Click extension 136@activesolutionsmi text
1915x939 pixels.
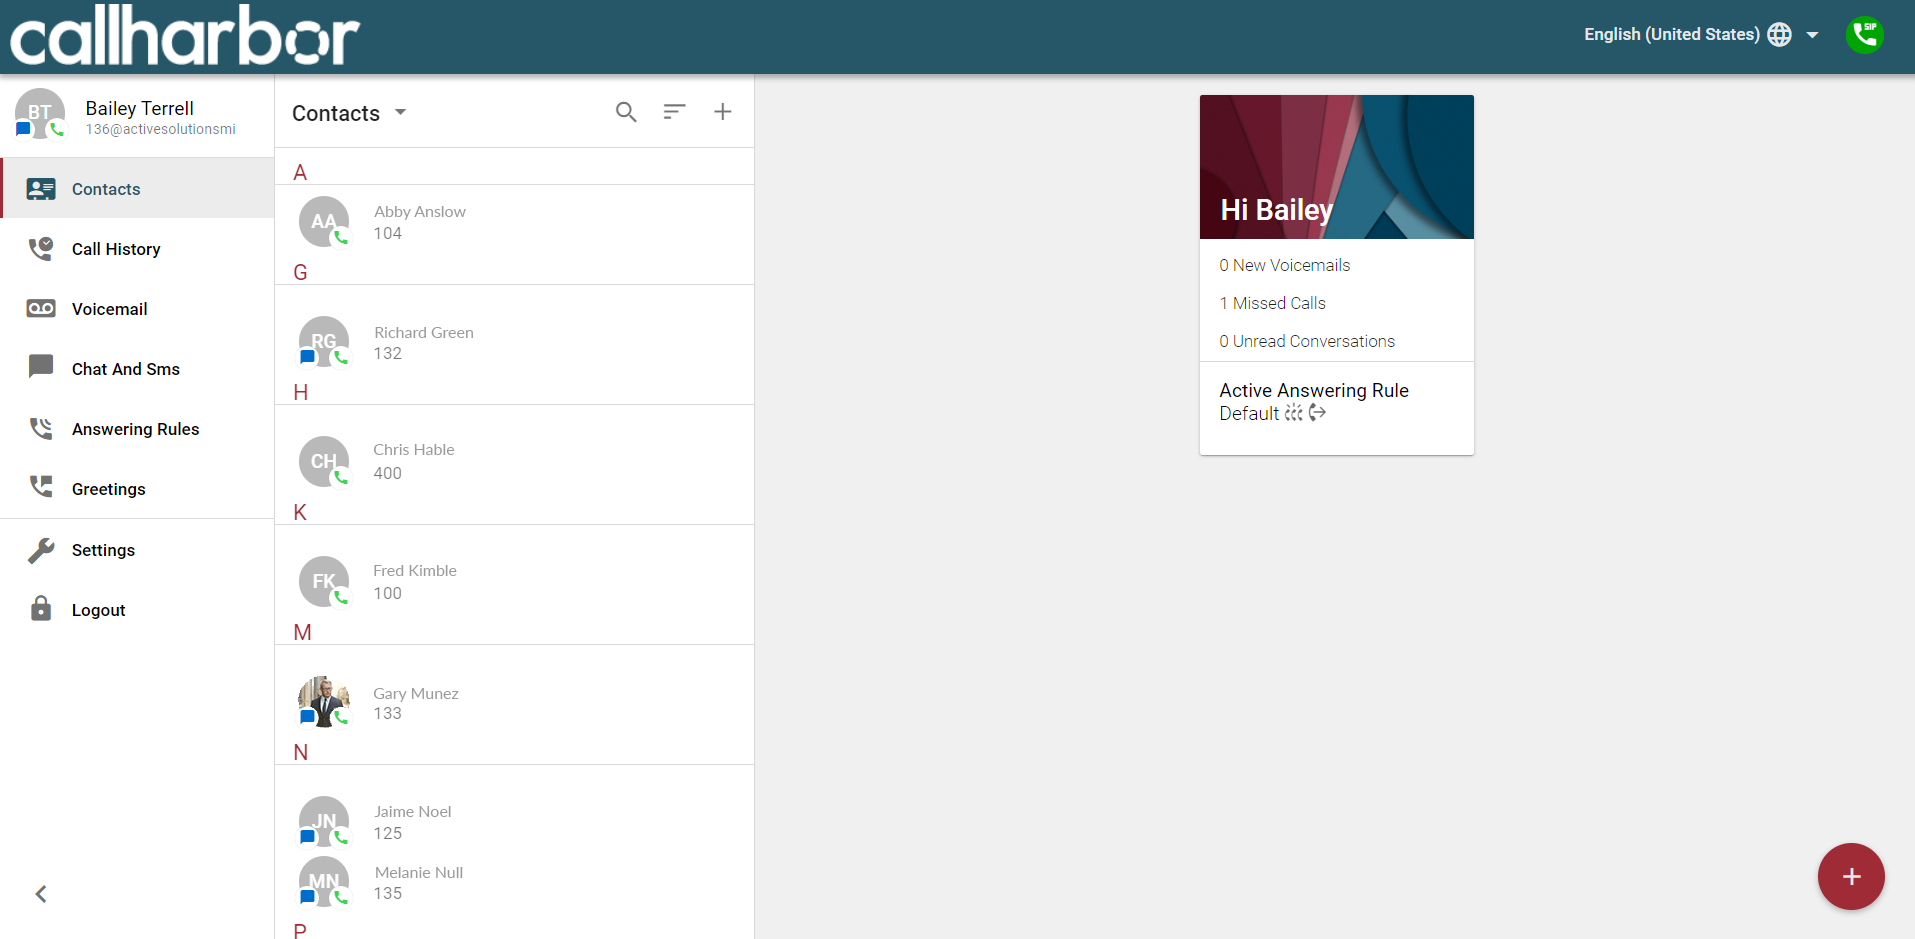[x=160, y=129]
